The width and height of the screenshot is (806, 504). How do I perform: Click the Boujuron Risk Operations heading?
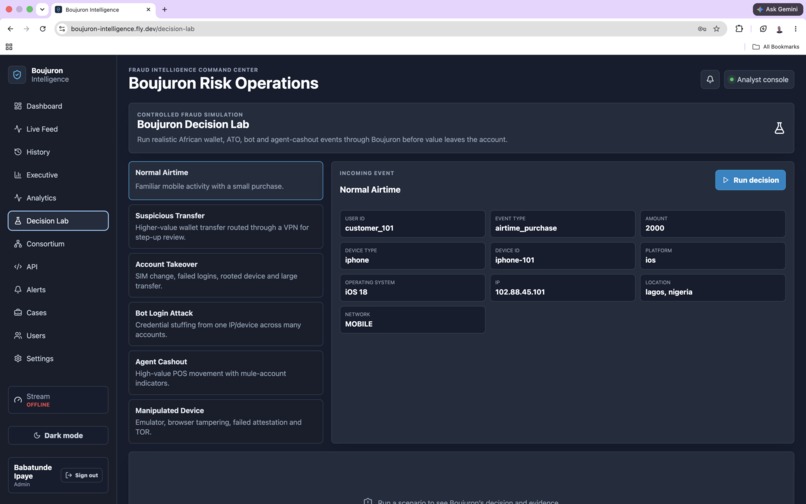pos(223,83)
